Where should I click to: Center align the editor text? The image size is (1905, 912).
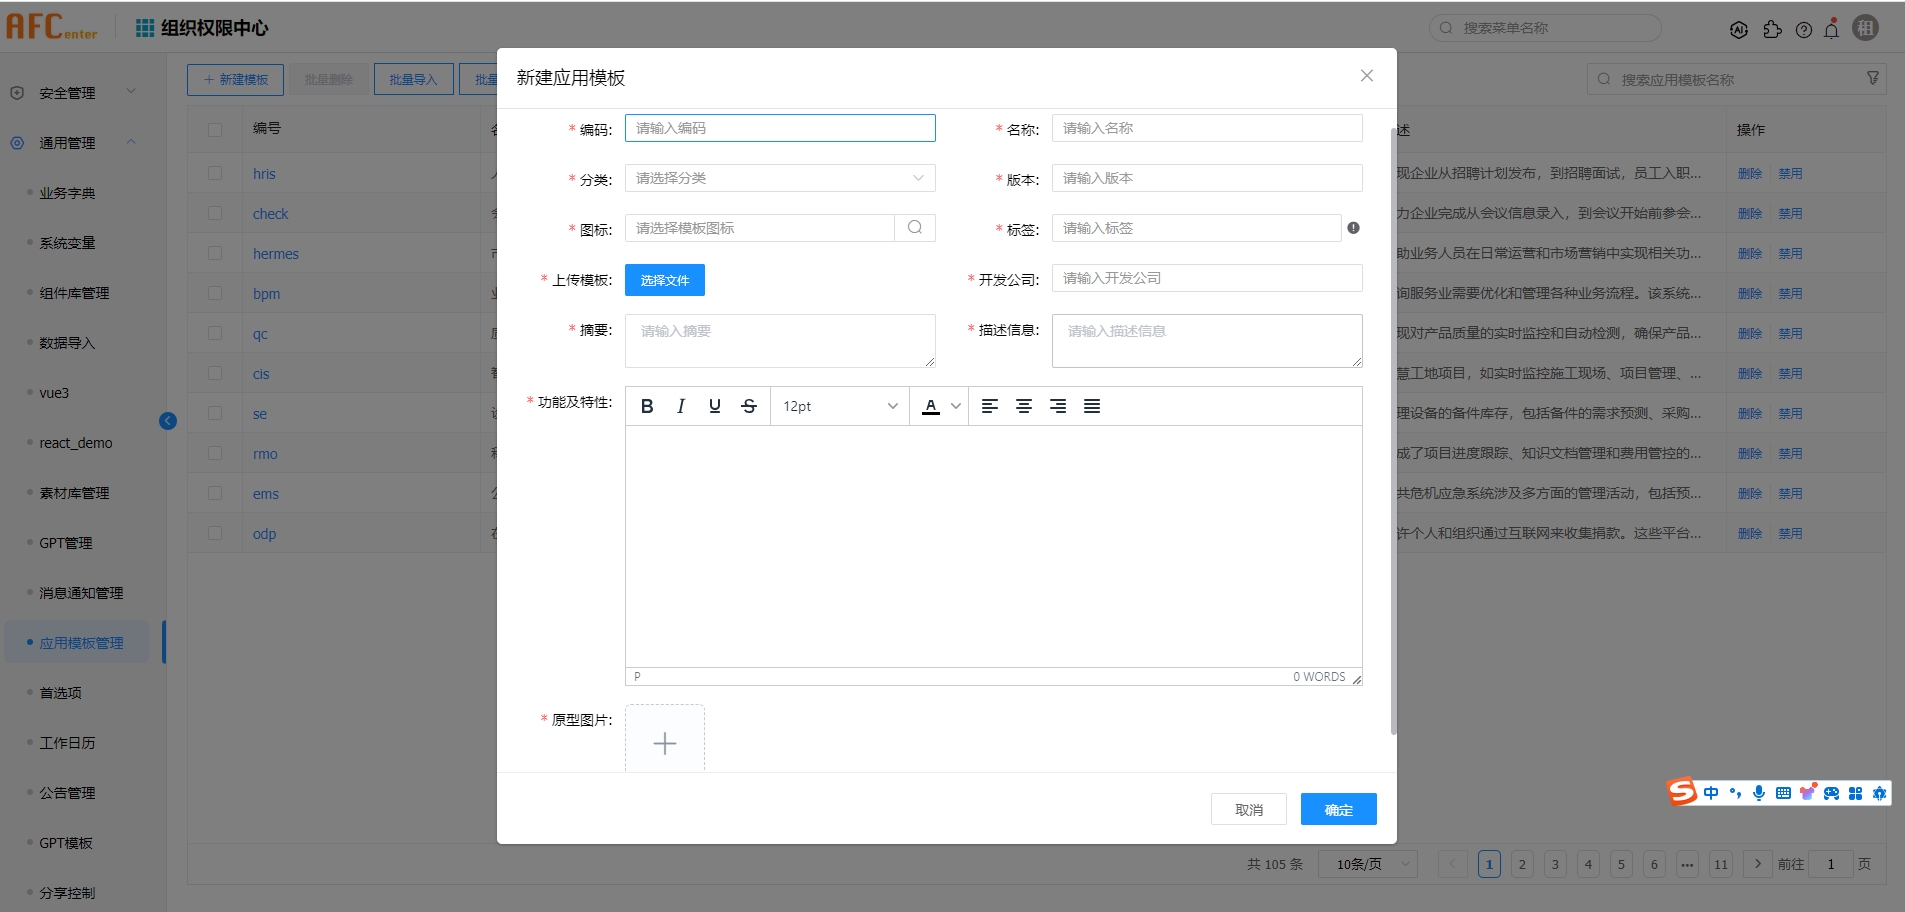pyautogui.click(x=1024, y=406)
